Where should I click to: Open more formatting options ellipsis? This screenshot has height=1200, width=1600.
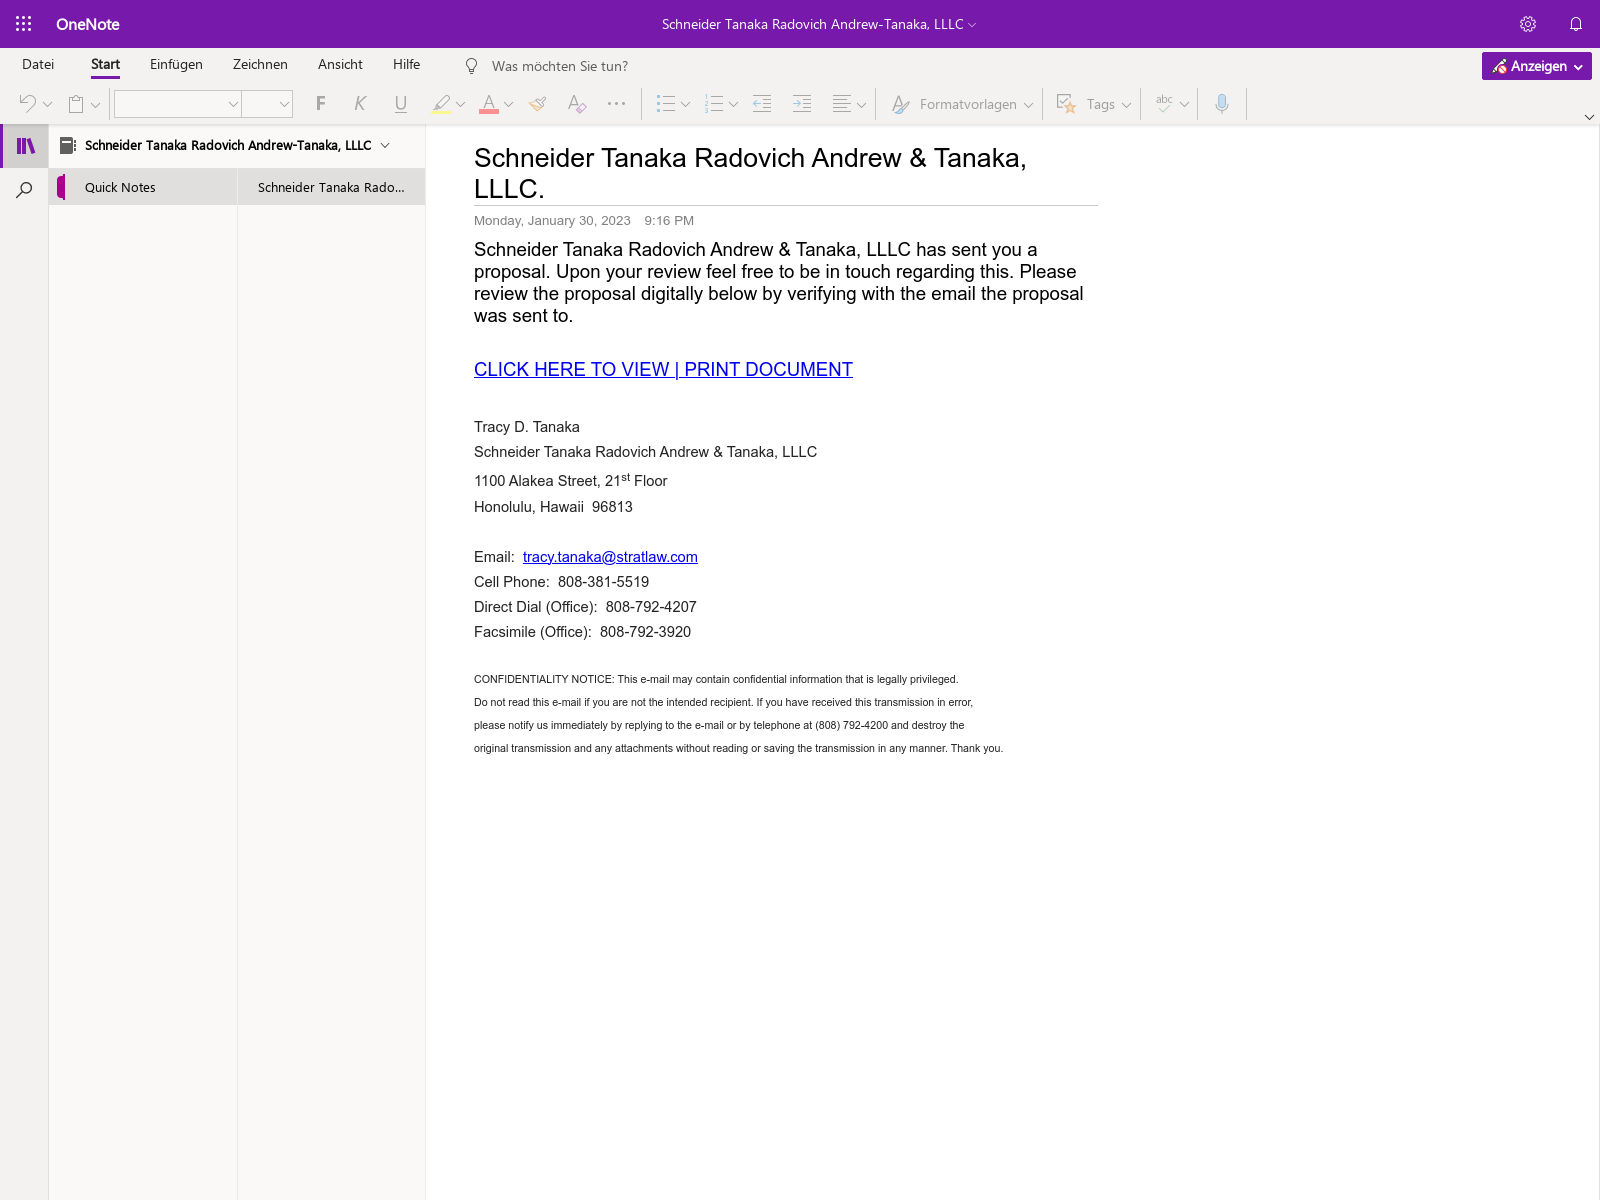(616, 103)
